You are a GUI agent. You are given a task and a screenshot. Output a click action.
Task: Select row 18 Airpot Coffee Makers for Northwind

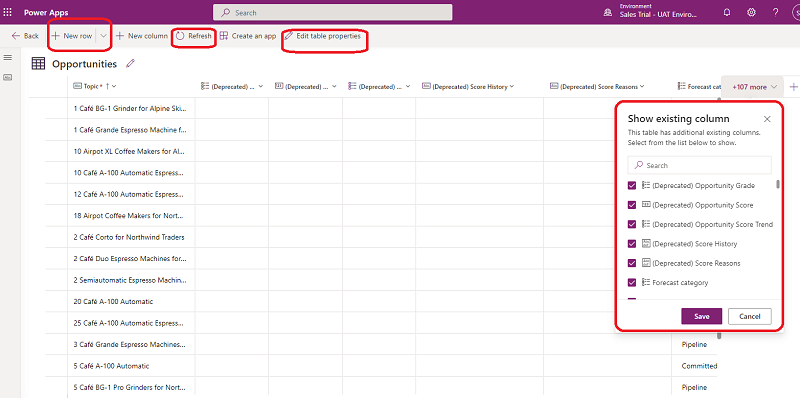130,216
